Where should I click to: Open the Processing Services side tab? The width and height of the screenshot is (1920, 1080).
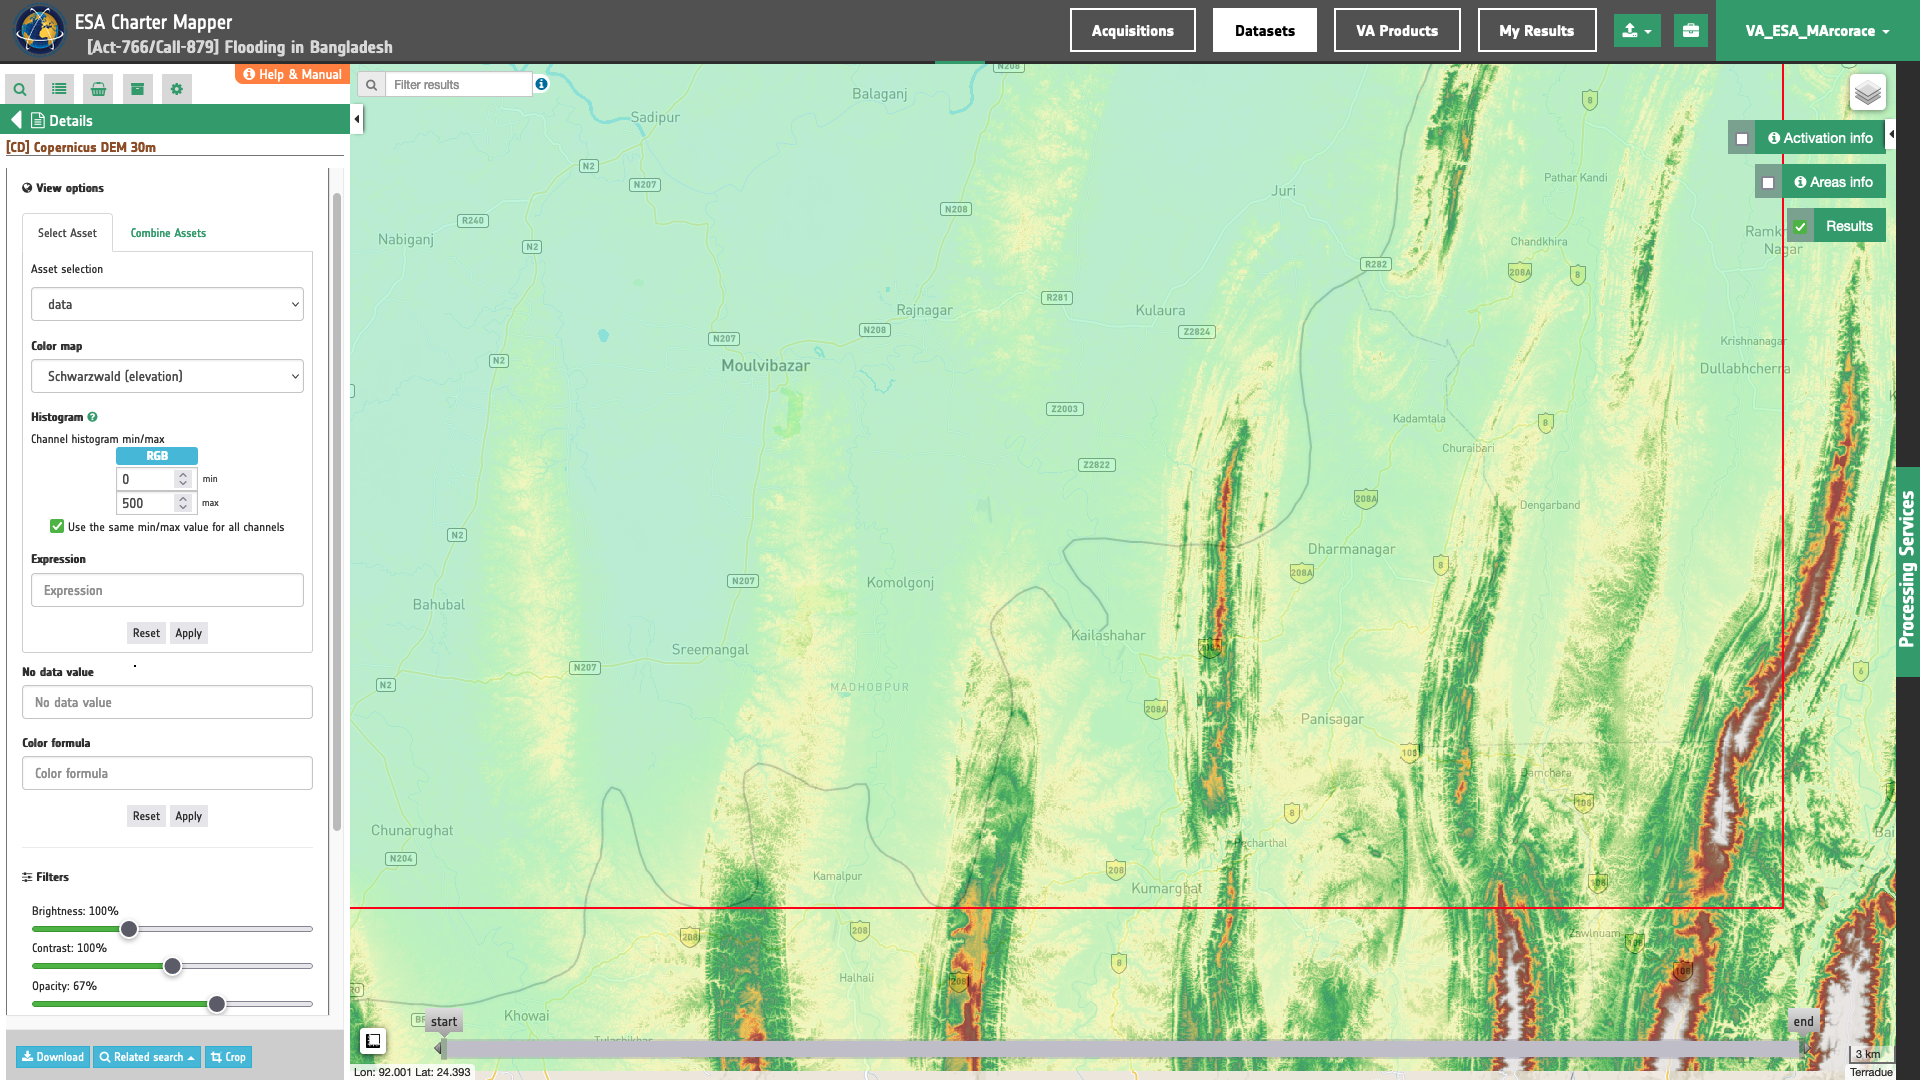coord(1908,572)
